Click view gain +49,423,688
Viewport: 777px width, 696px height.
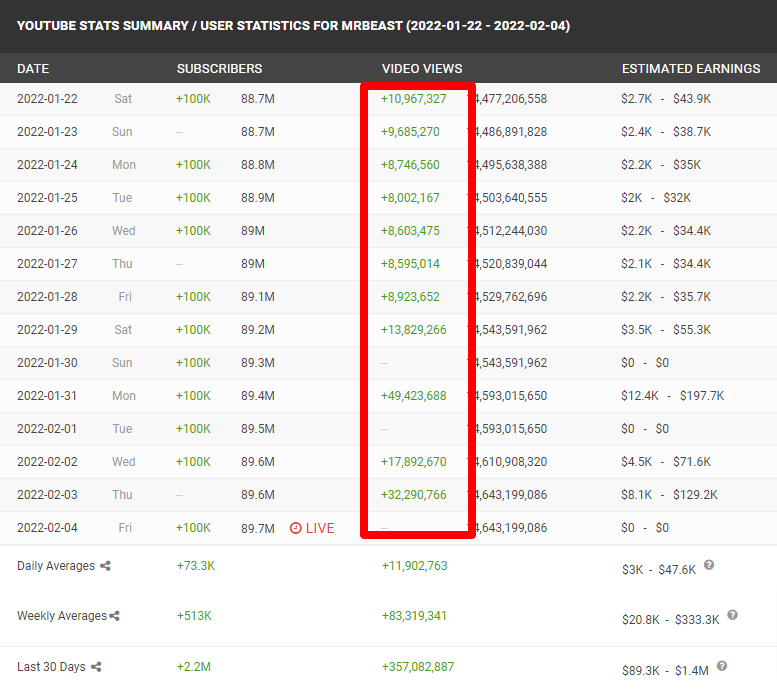click(x=414, y=396)
